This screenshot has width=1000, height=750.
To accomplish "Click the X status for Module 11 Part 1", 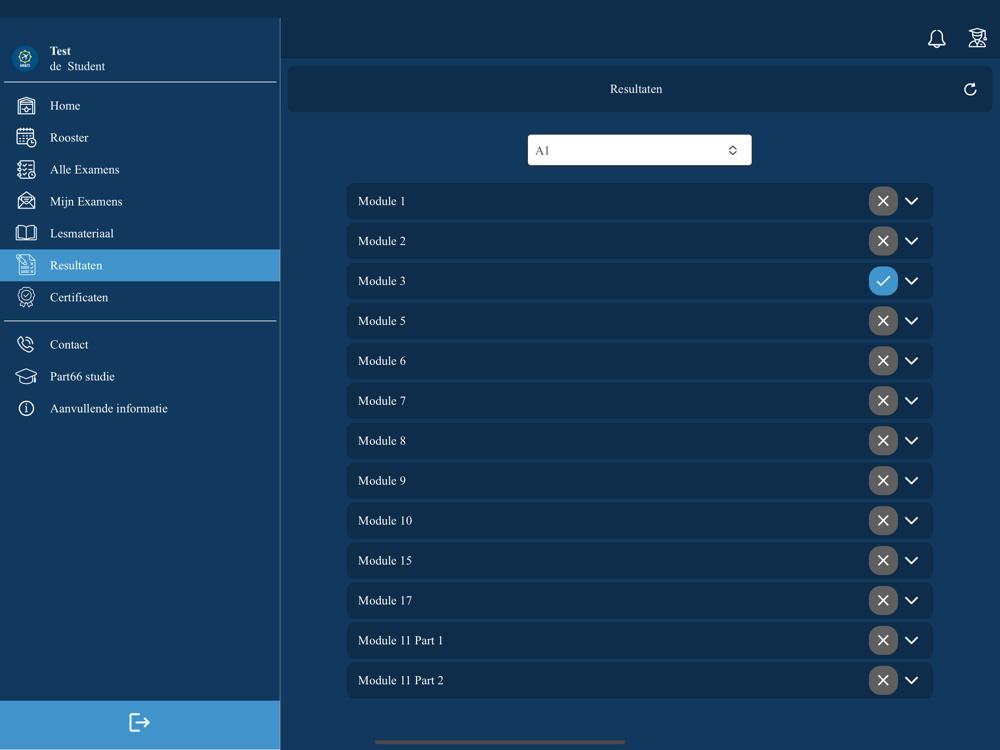I will click(x=883, y=640).
